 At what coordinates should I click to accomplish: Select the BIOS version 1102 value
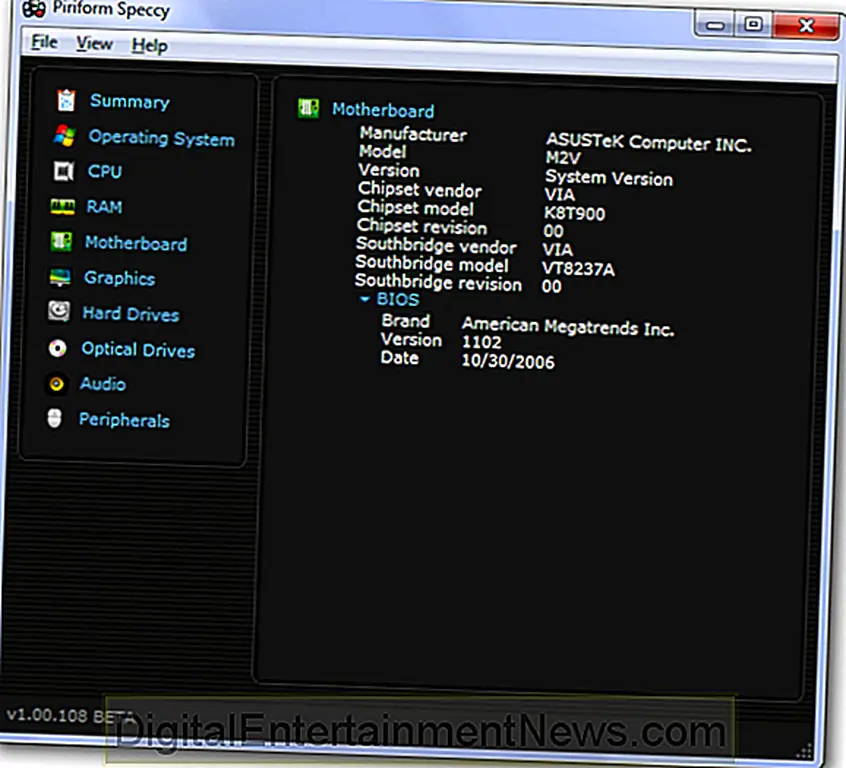(x=481, y=342)
